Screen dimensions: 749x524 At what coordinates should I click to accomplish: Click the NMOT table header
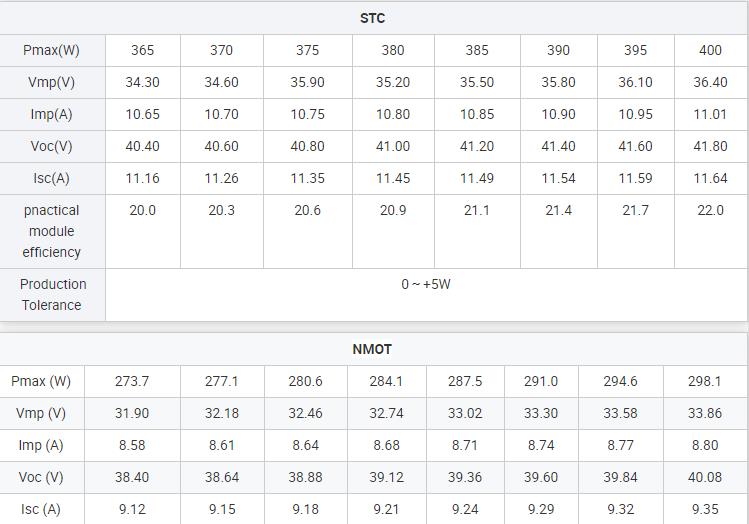[x=372, y=349]
